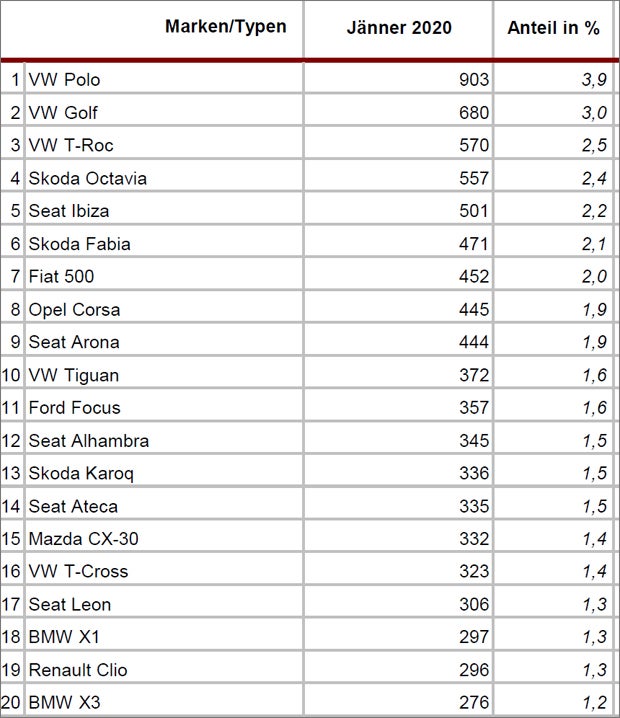The height and width of the screenshot is (718, 620).
Task: Click the VW Golf model name
Action: (x=63, y=113)
